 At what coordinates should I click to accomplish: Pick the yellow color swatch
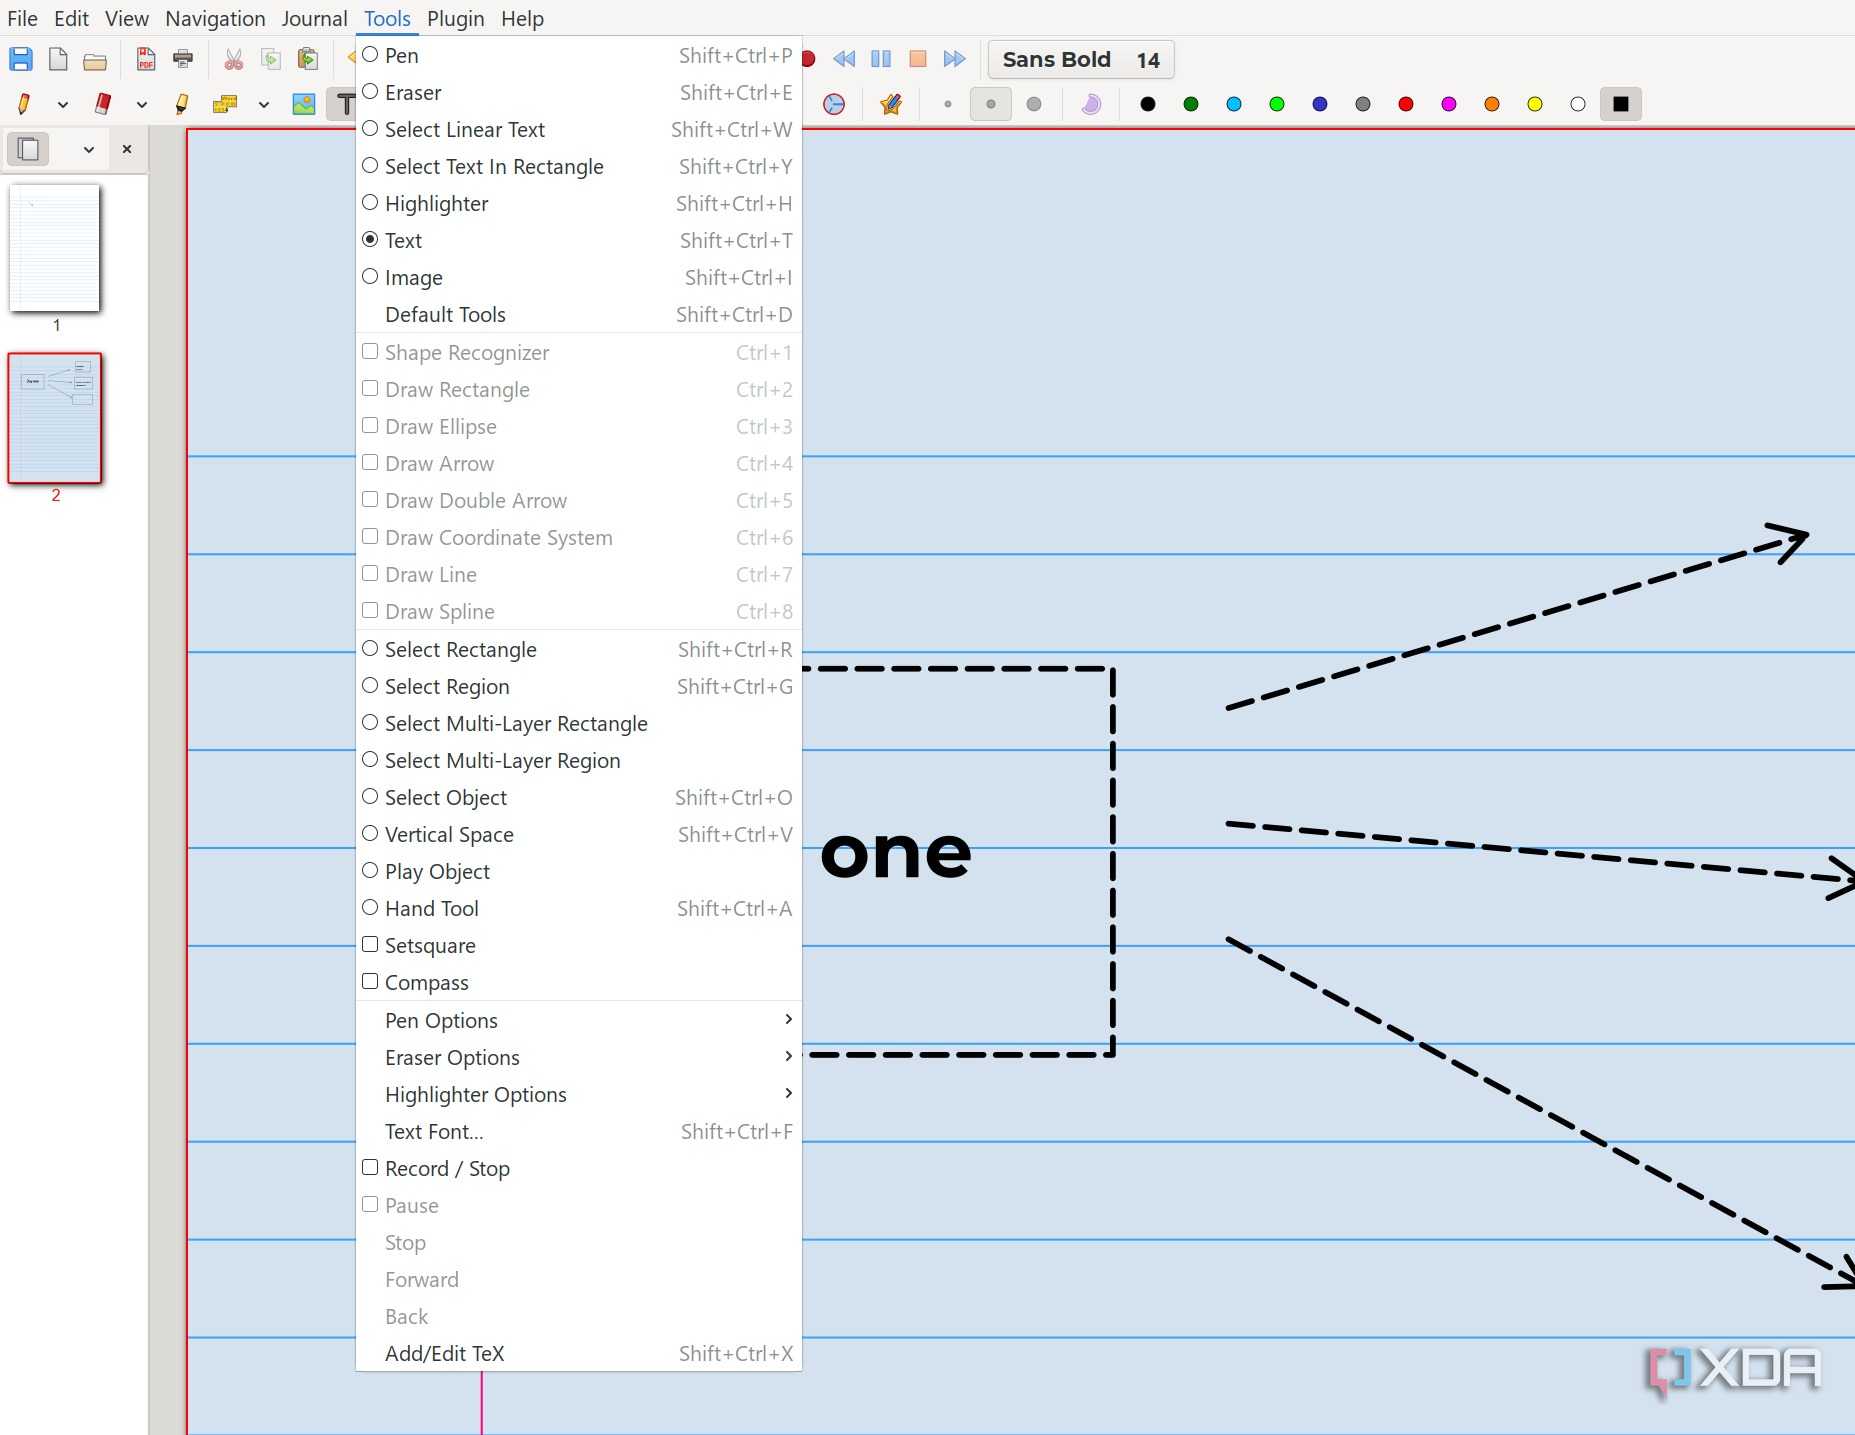(x=1535, y=104)
